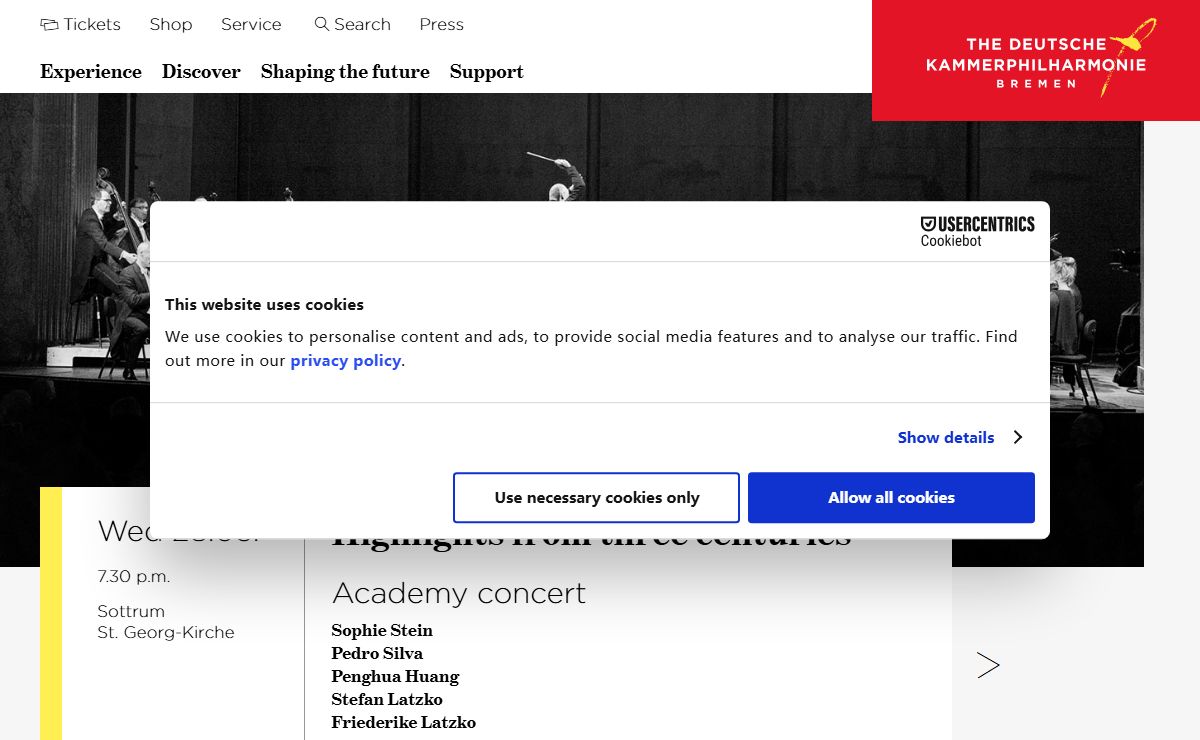Open the Press link
The height and width of the screenshot is (740, 1200).
pyautogui.click(x=442, y=24)
